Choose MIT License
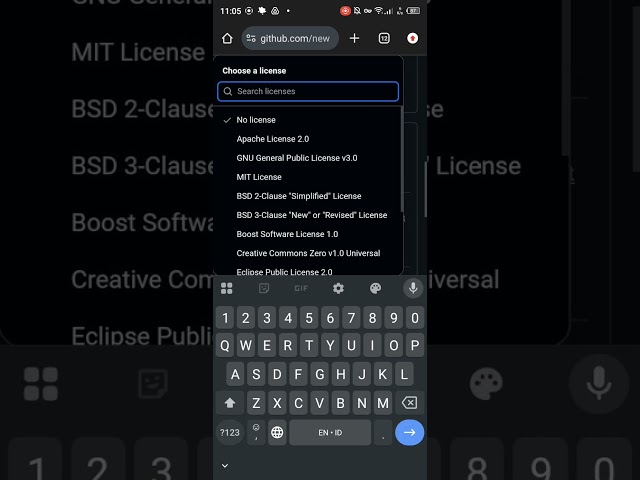 (x=308, y=177)
